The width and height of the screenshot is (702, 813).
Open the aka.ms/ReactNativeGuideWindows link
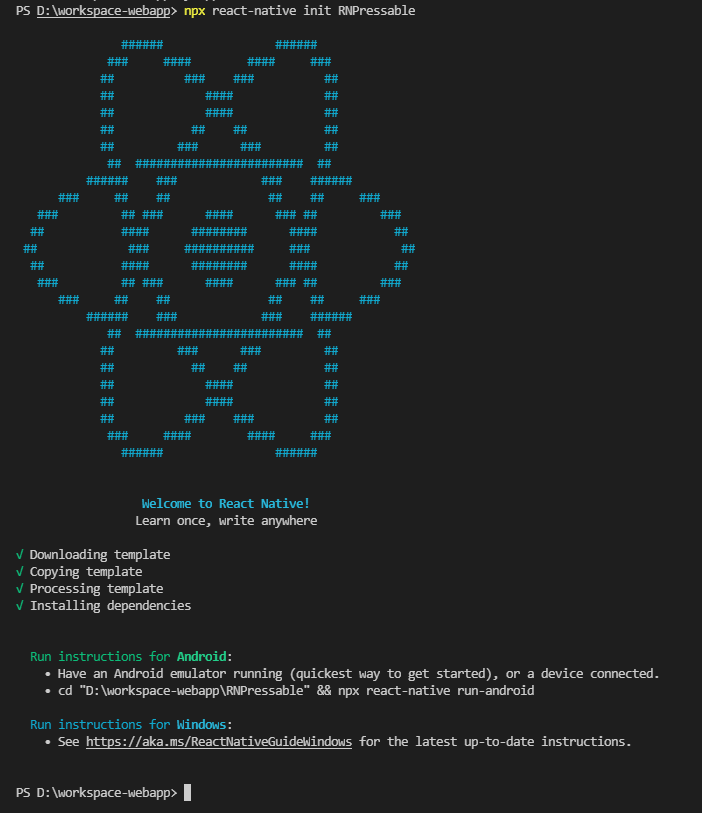219,742
